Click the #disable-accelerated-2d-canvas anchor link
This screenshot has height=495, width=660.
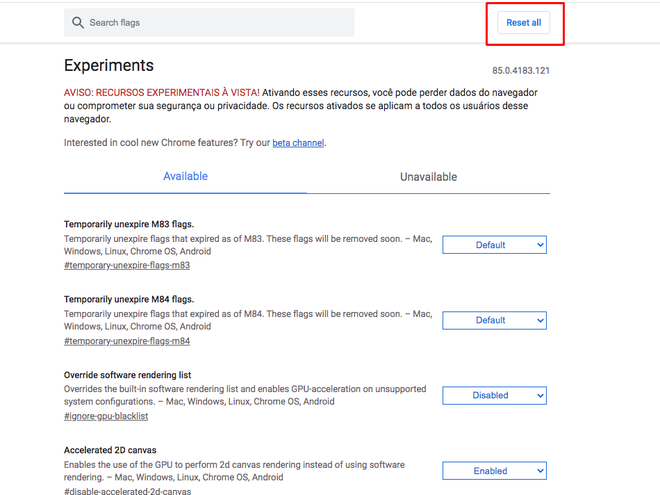click(128, 491)
